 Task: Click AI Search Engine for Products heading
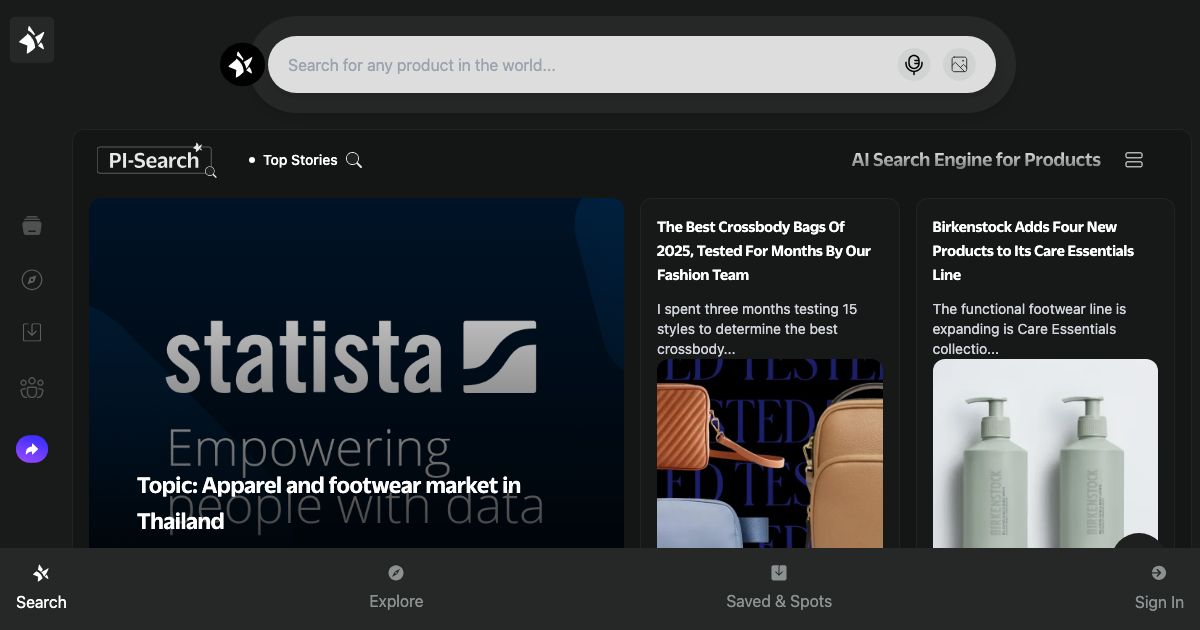[x=976, y=160]
